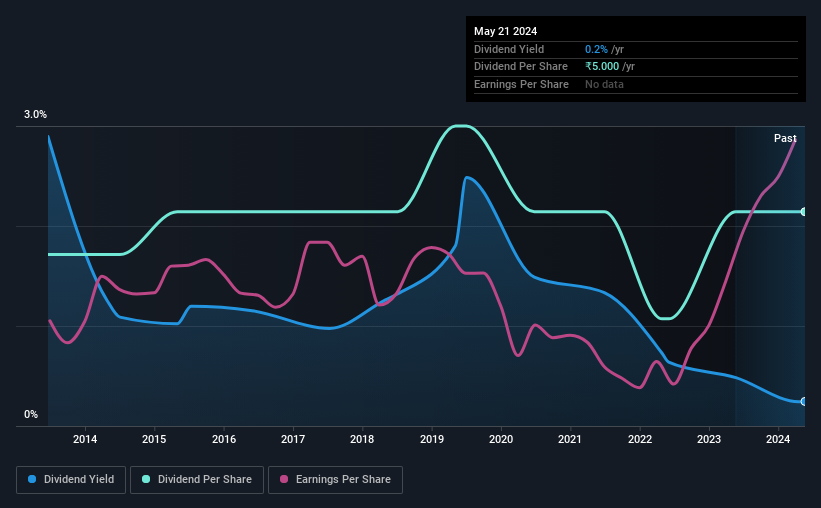Select the 2014 x-axis label
821x508 pixels.
[85, 439]
